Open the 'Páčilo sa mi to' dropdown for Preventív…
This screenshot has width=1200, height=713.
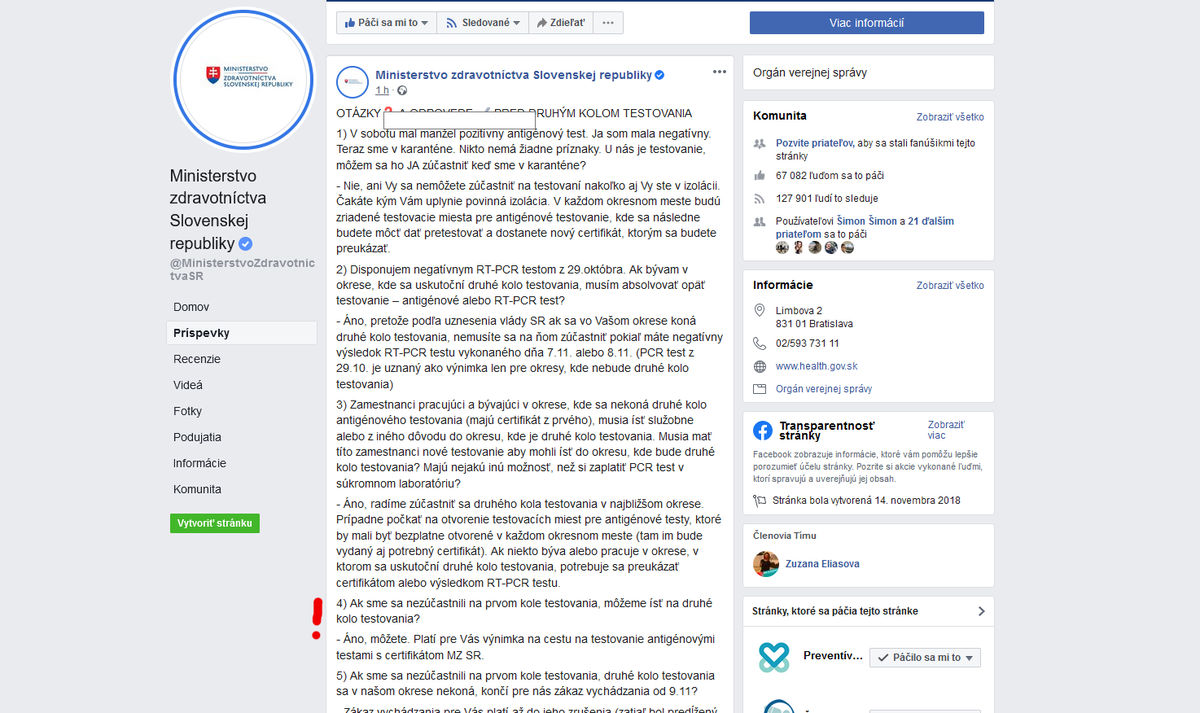click(924, 657)
